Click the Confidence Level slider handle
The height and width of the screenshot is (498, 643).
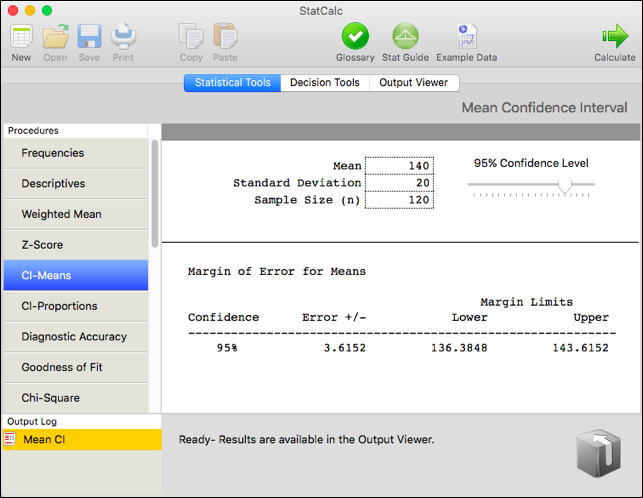coord(565,186)
